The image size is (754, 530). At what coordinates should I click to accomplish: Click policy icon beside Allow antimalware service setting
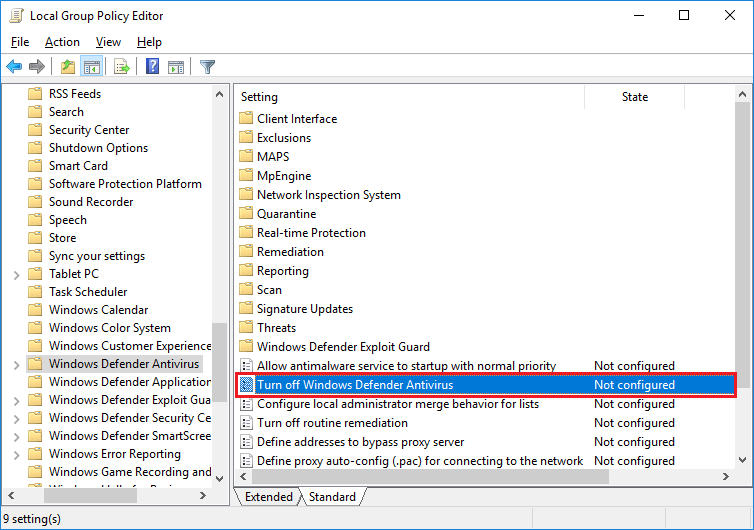246,366
